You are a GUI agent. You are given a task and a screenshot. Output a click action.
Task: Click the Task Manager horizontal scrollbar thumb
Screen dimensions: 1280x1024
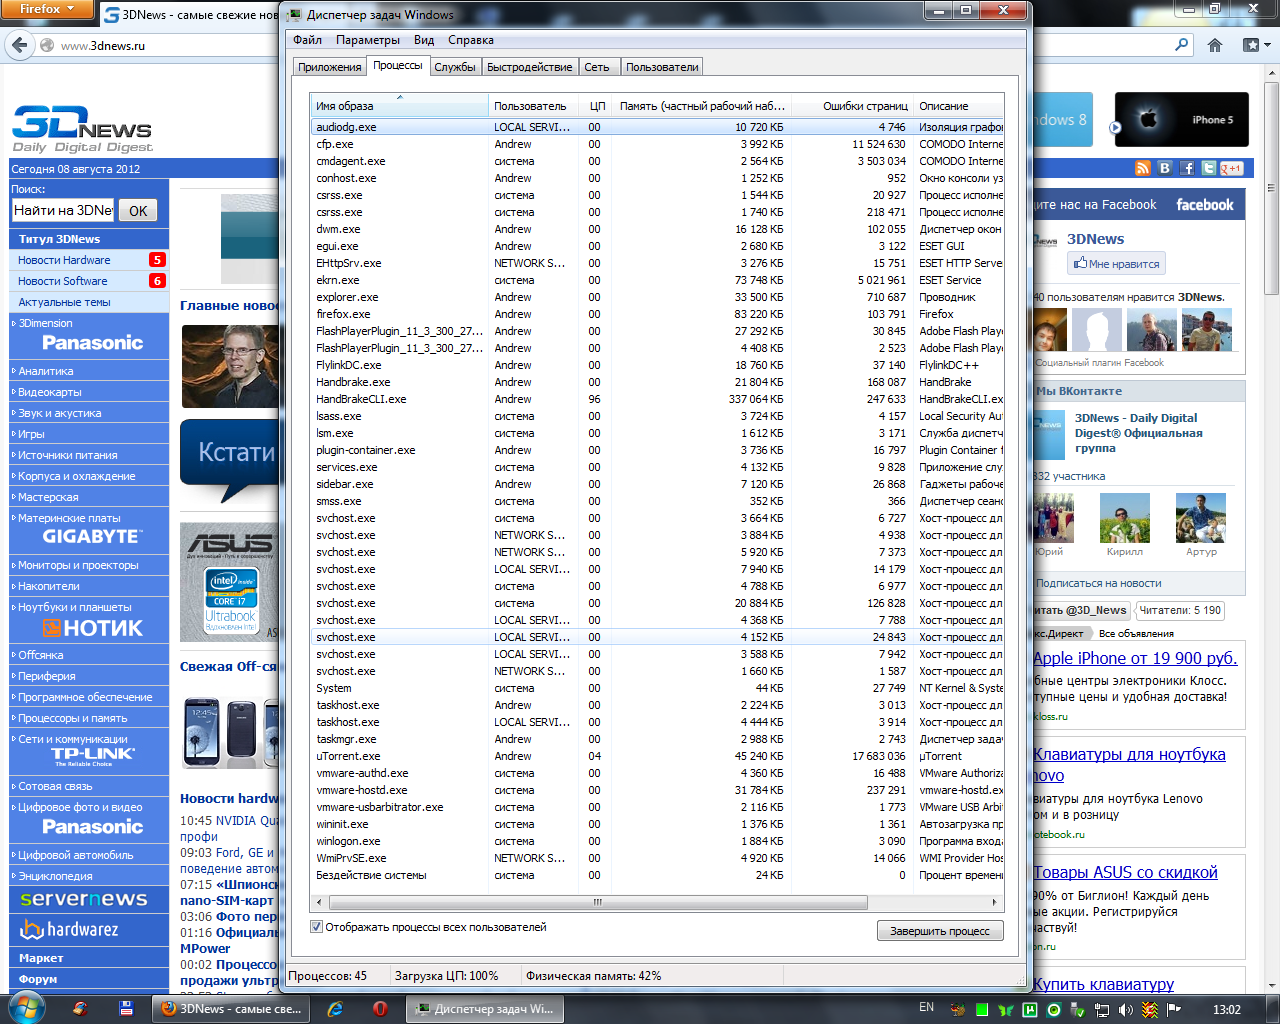coord(598,902)
